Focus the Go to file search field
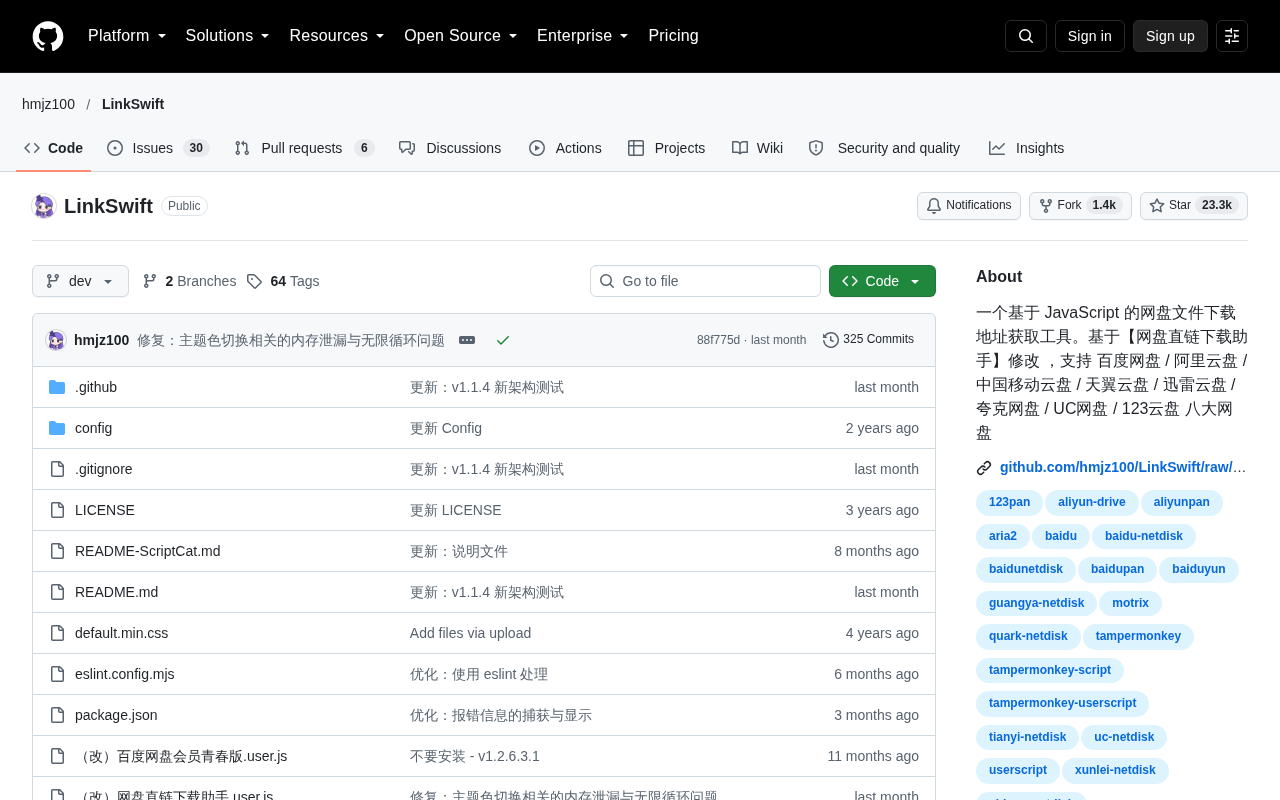This screenshot has width=1280, height=800. pos(705,281)
